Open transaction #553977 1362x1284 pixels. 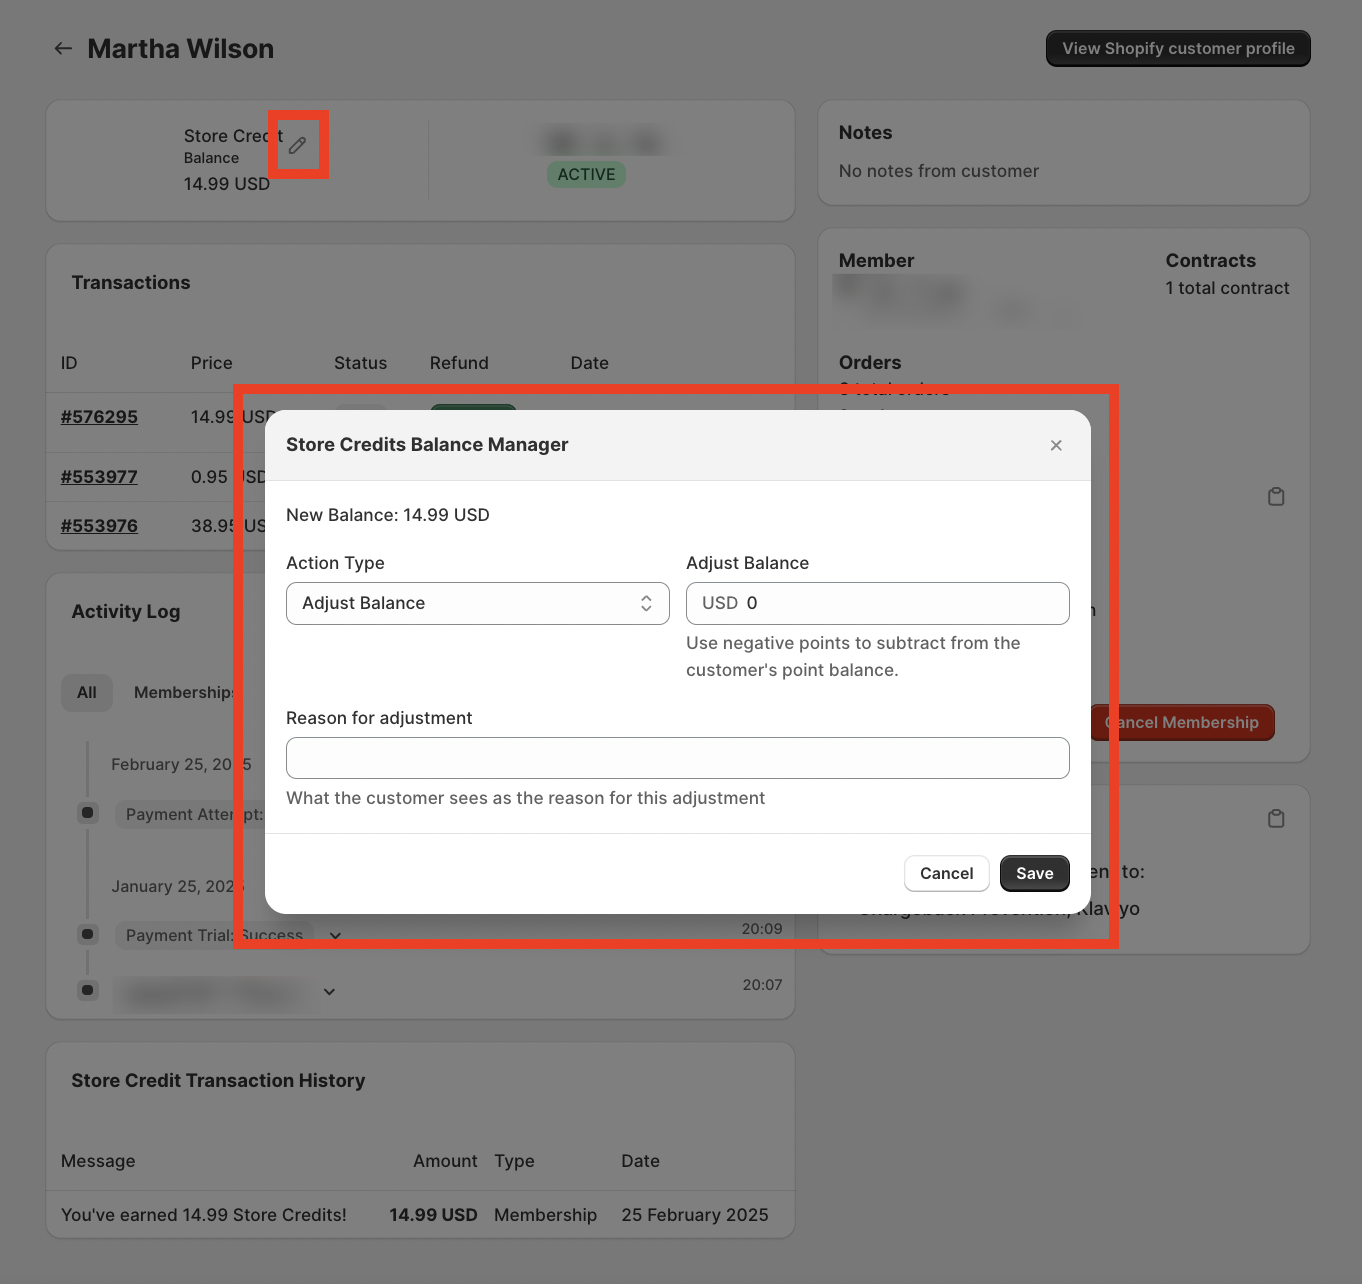(x=98, y=477)
